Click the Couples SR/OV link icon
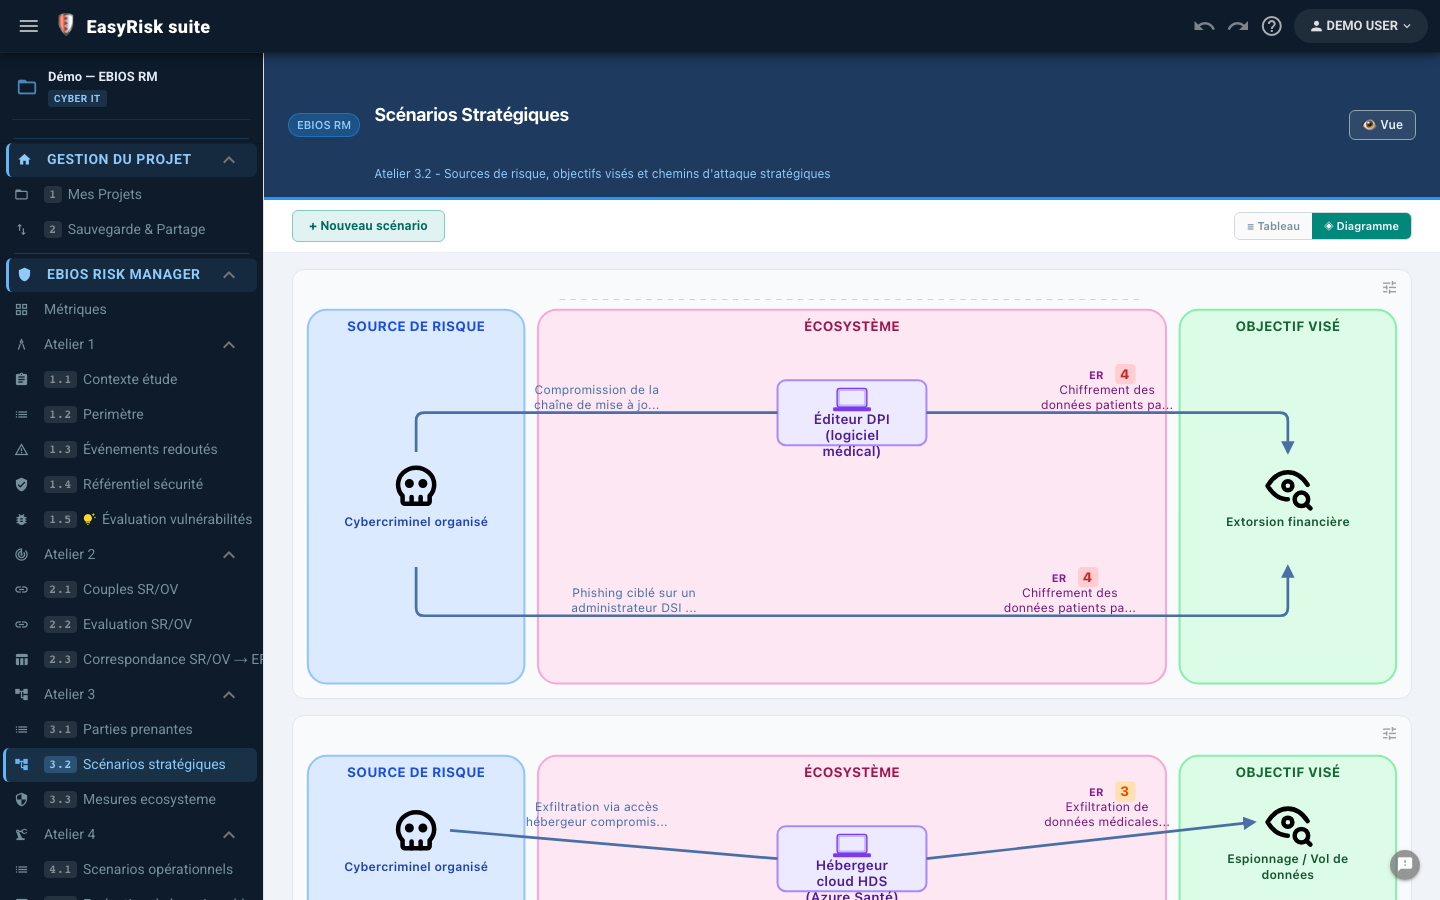1440x900 pixels. pos(21,590)
